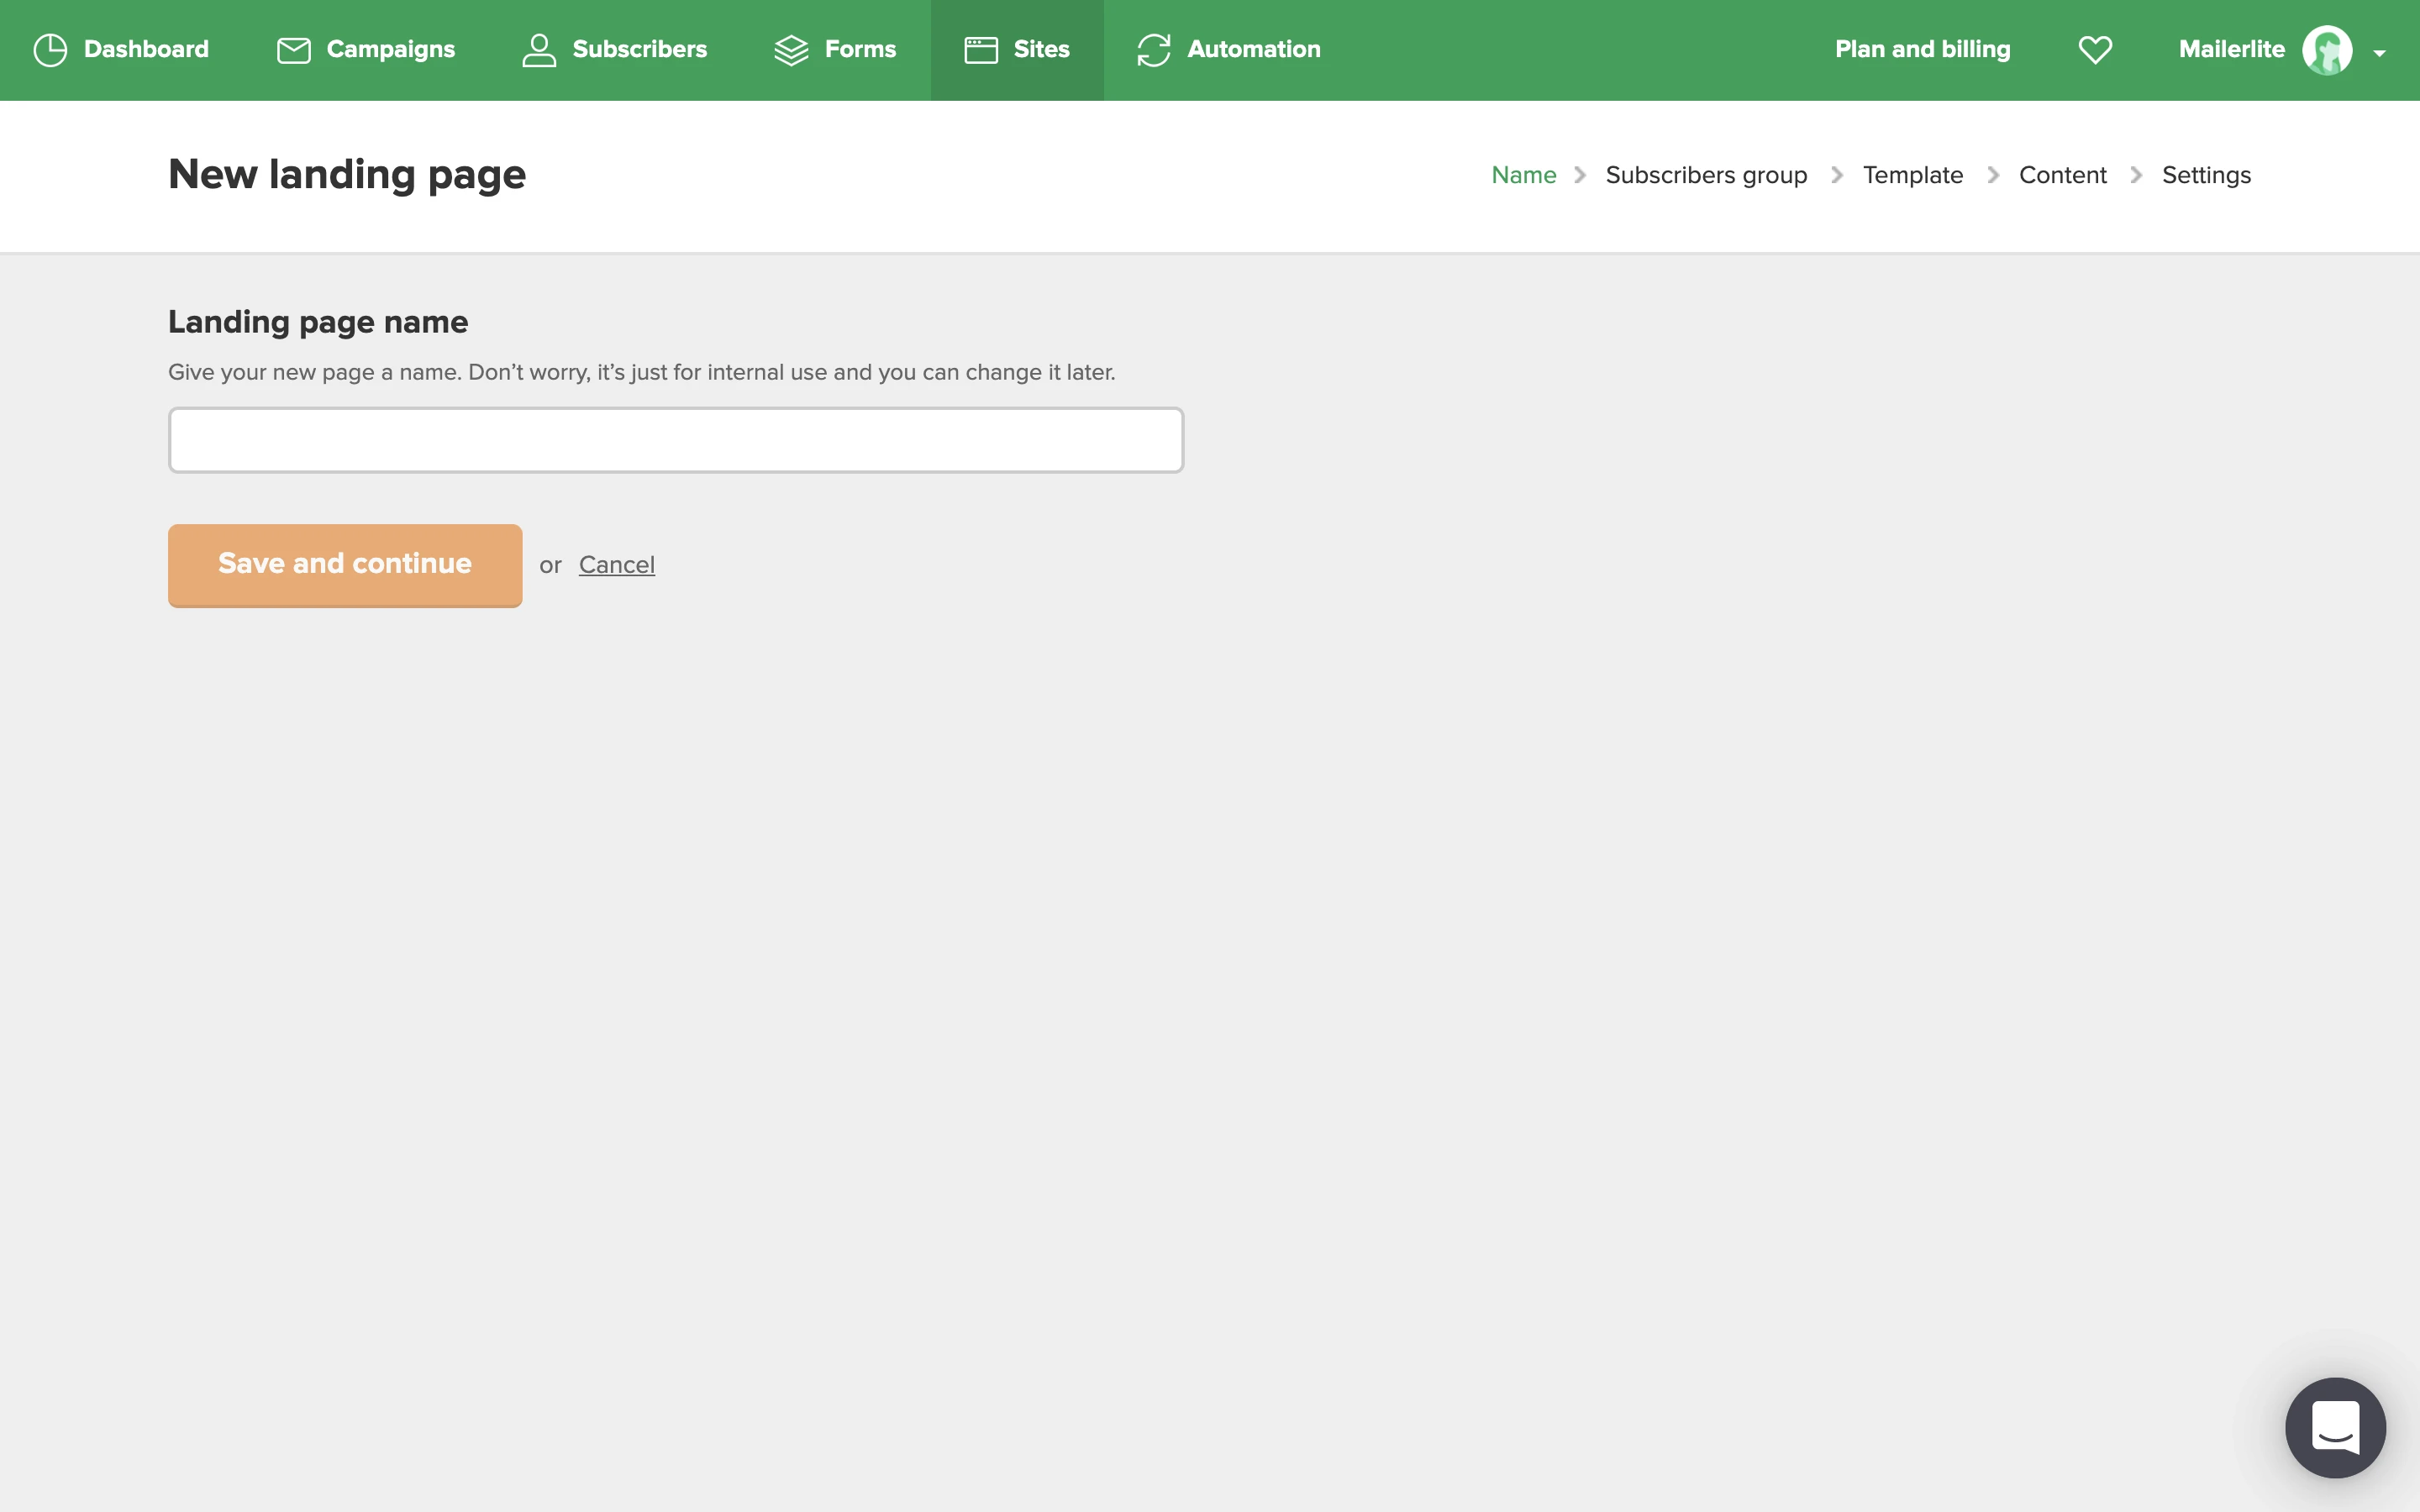
Task: Jump to the Content step
Action: [2062, 175]
